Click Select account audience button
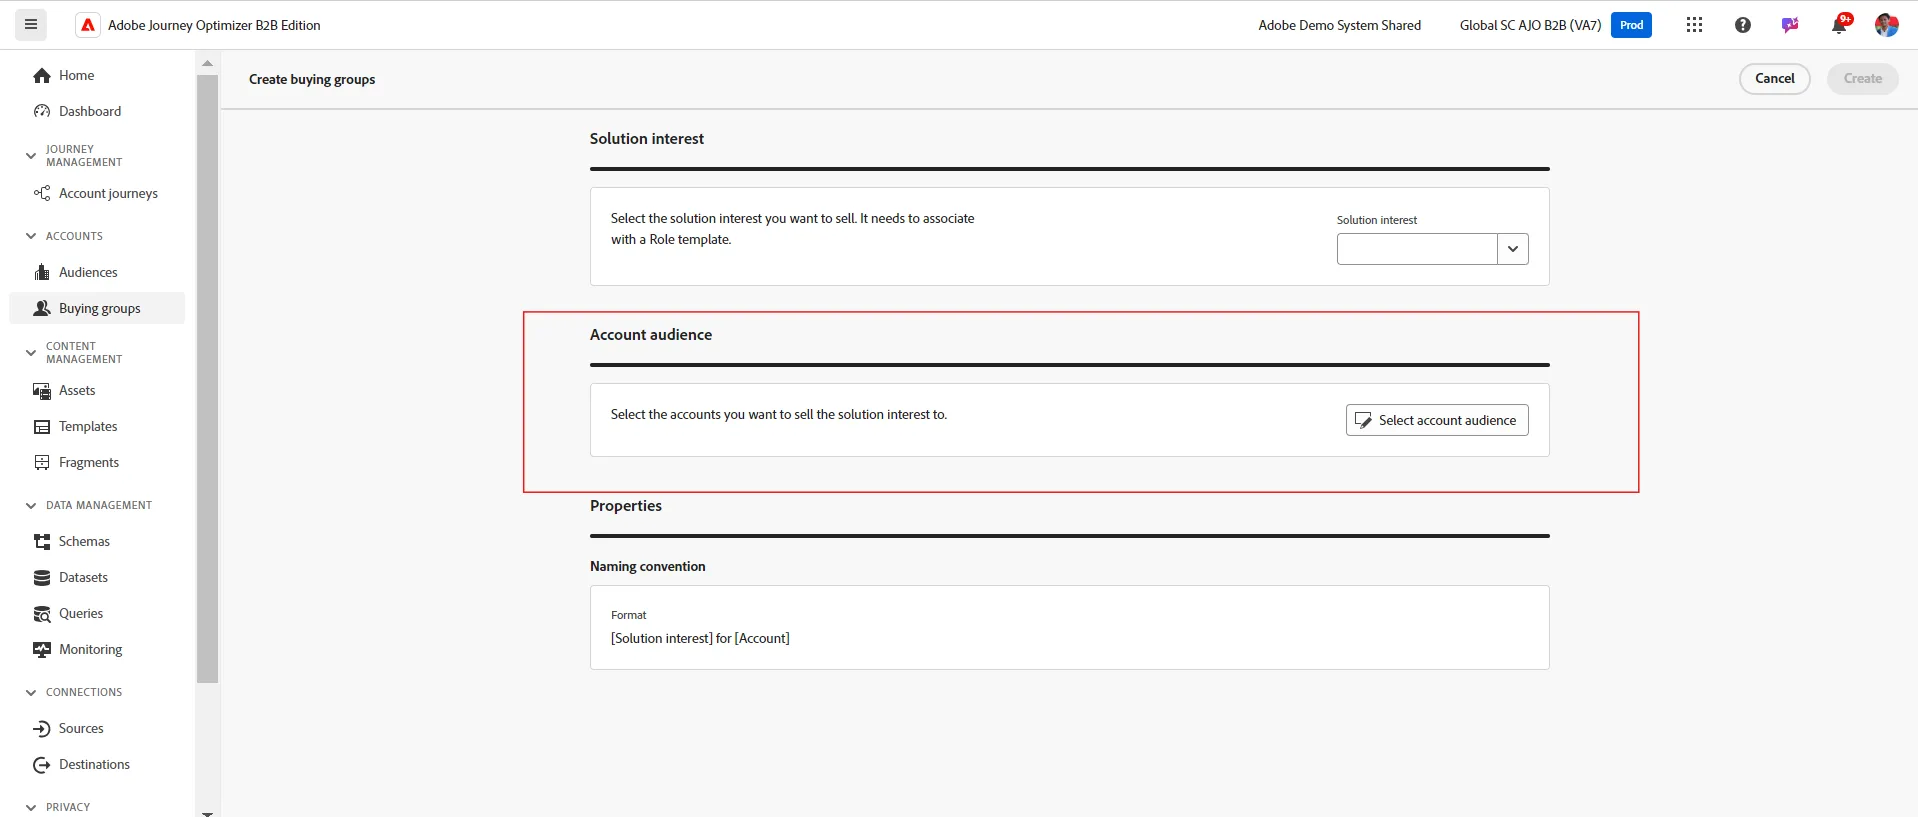The image size is (1918, 817). pos(1437,420)
